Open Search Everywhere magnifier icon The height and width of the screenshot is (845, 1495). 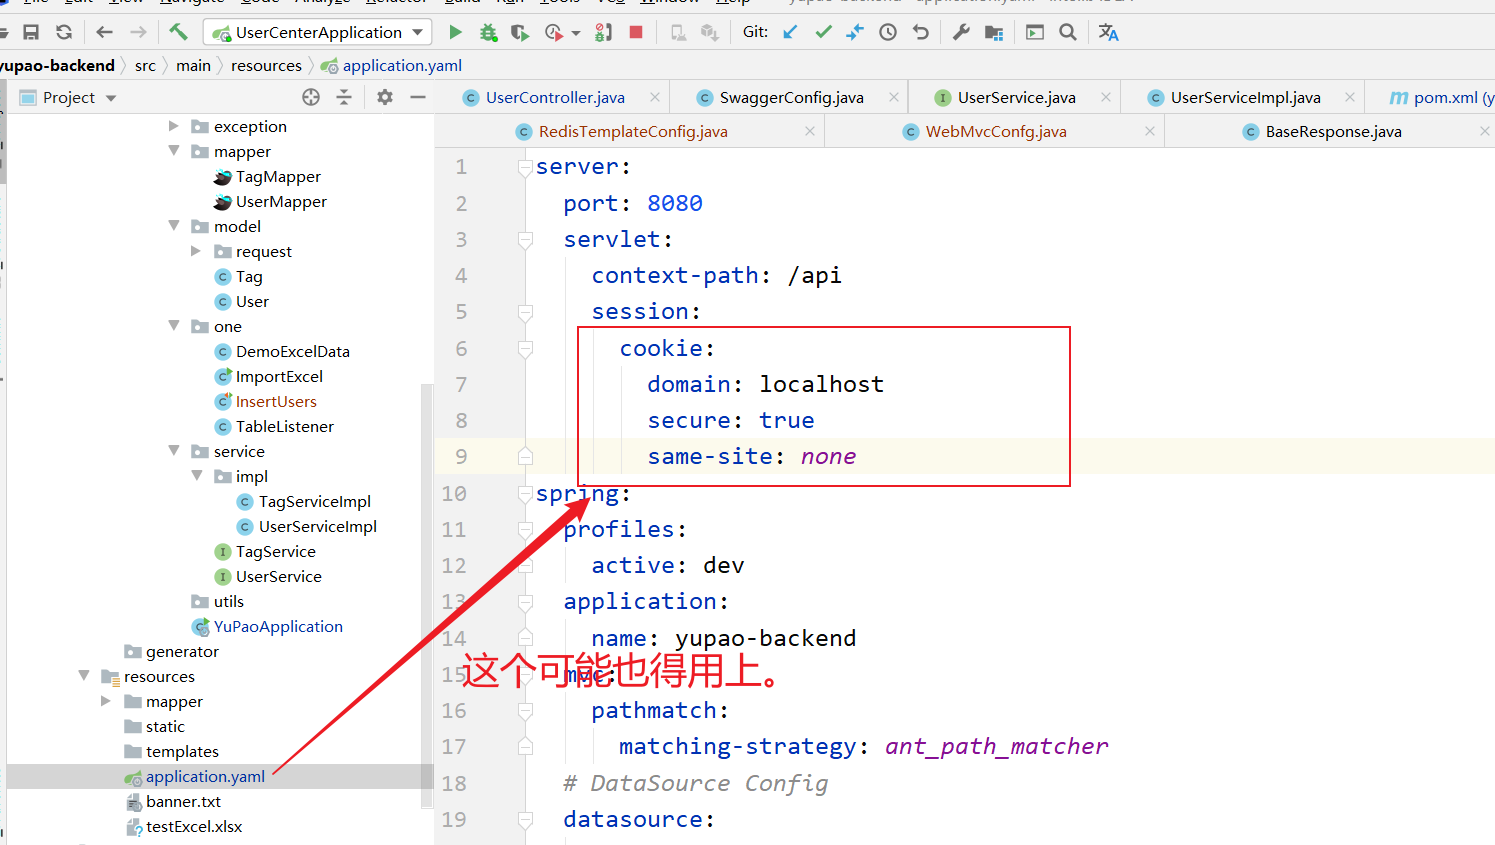(1068, 32)
